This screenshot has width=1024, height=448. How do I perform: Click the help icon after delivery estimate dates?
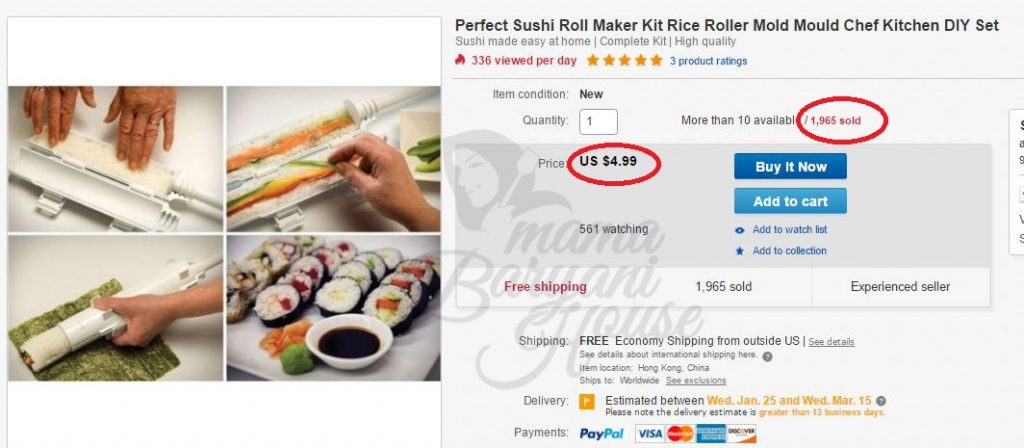pos(881,401)
